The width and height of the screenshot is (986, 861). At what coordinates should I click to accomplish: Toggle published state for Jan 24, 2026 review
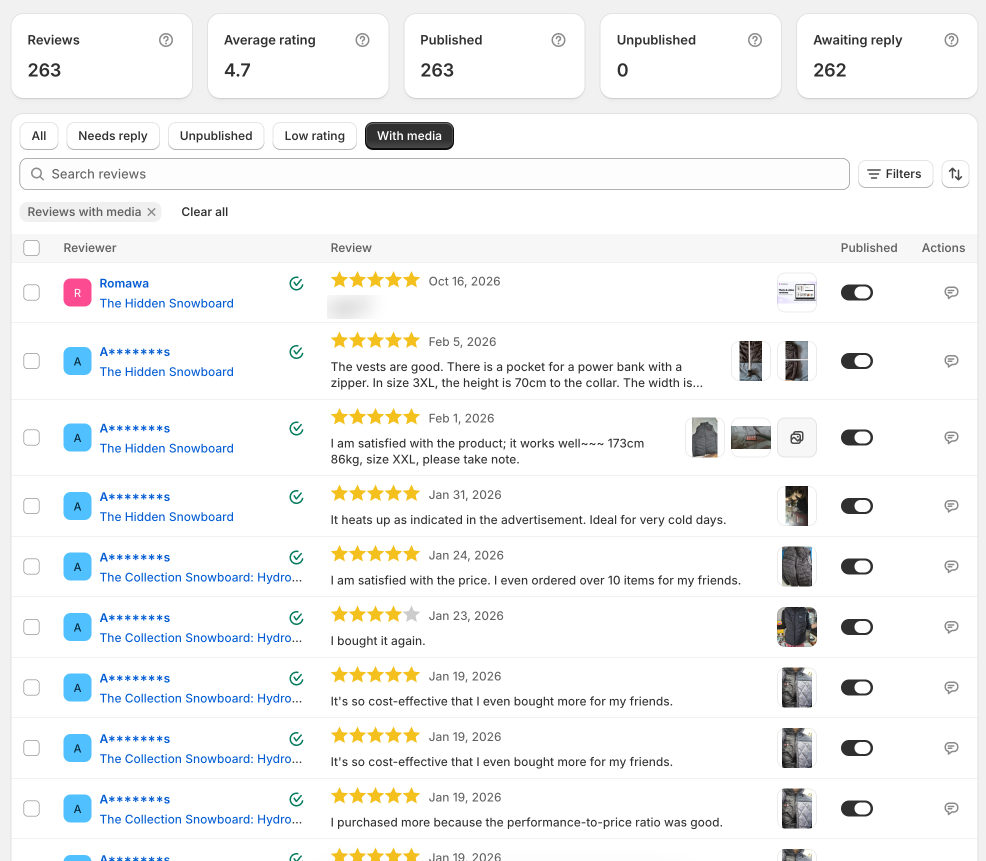pyautogui.click(x=856, y=567)
